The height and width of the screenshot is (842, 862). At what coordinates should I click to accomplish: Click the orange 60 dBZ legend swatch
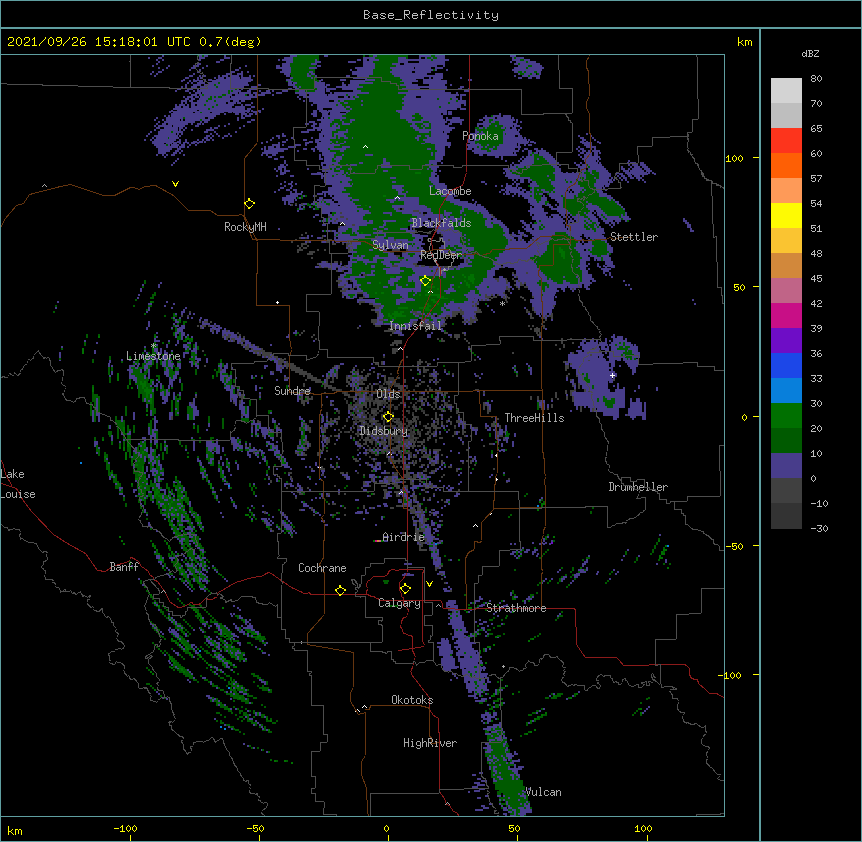(786, 165)
